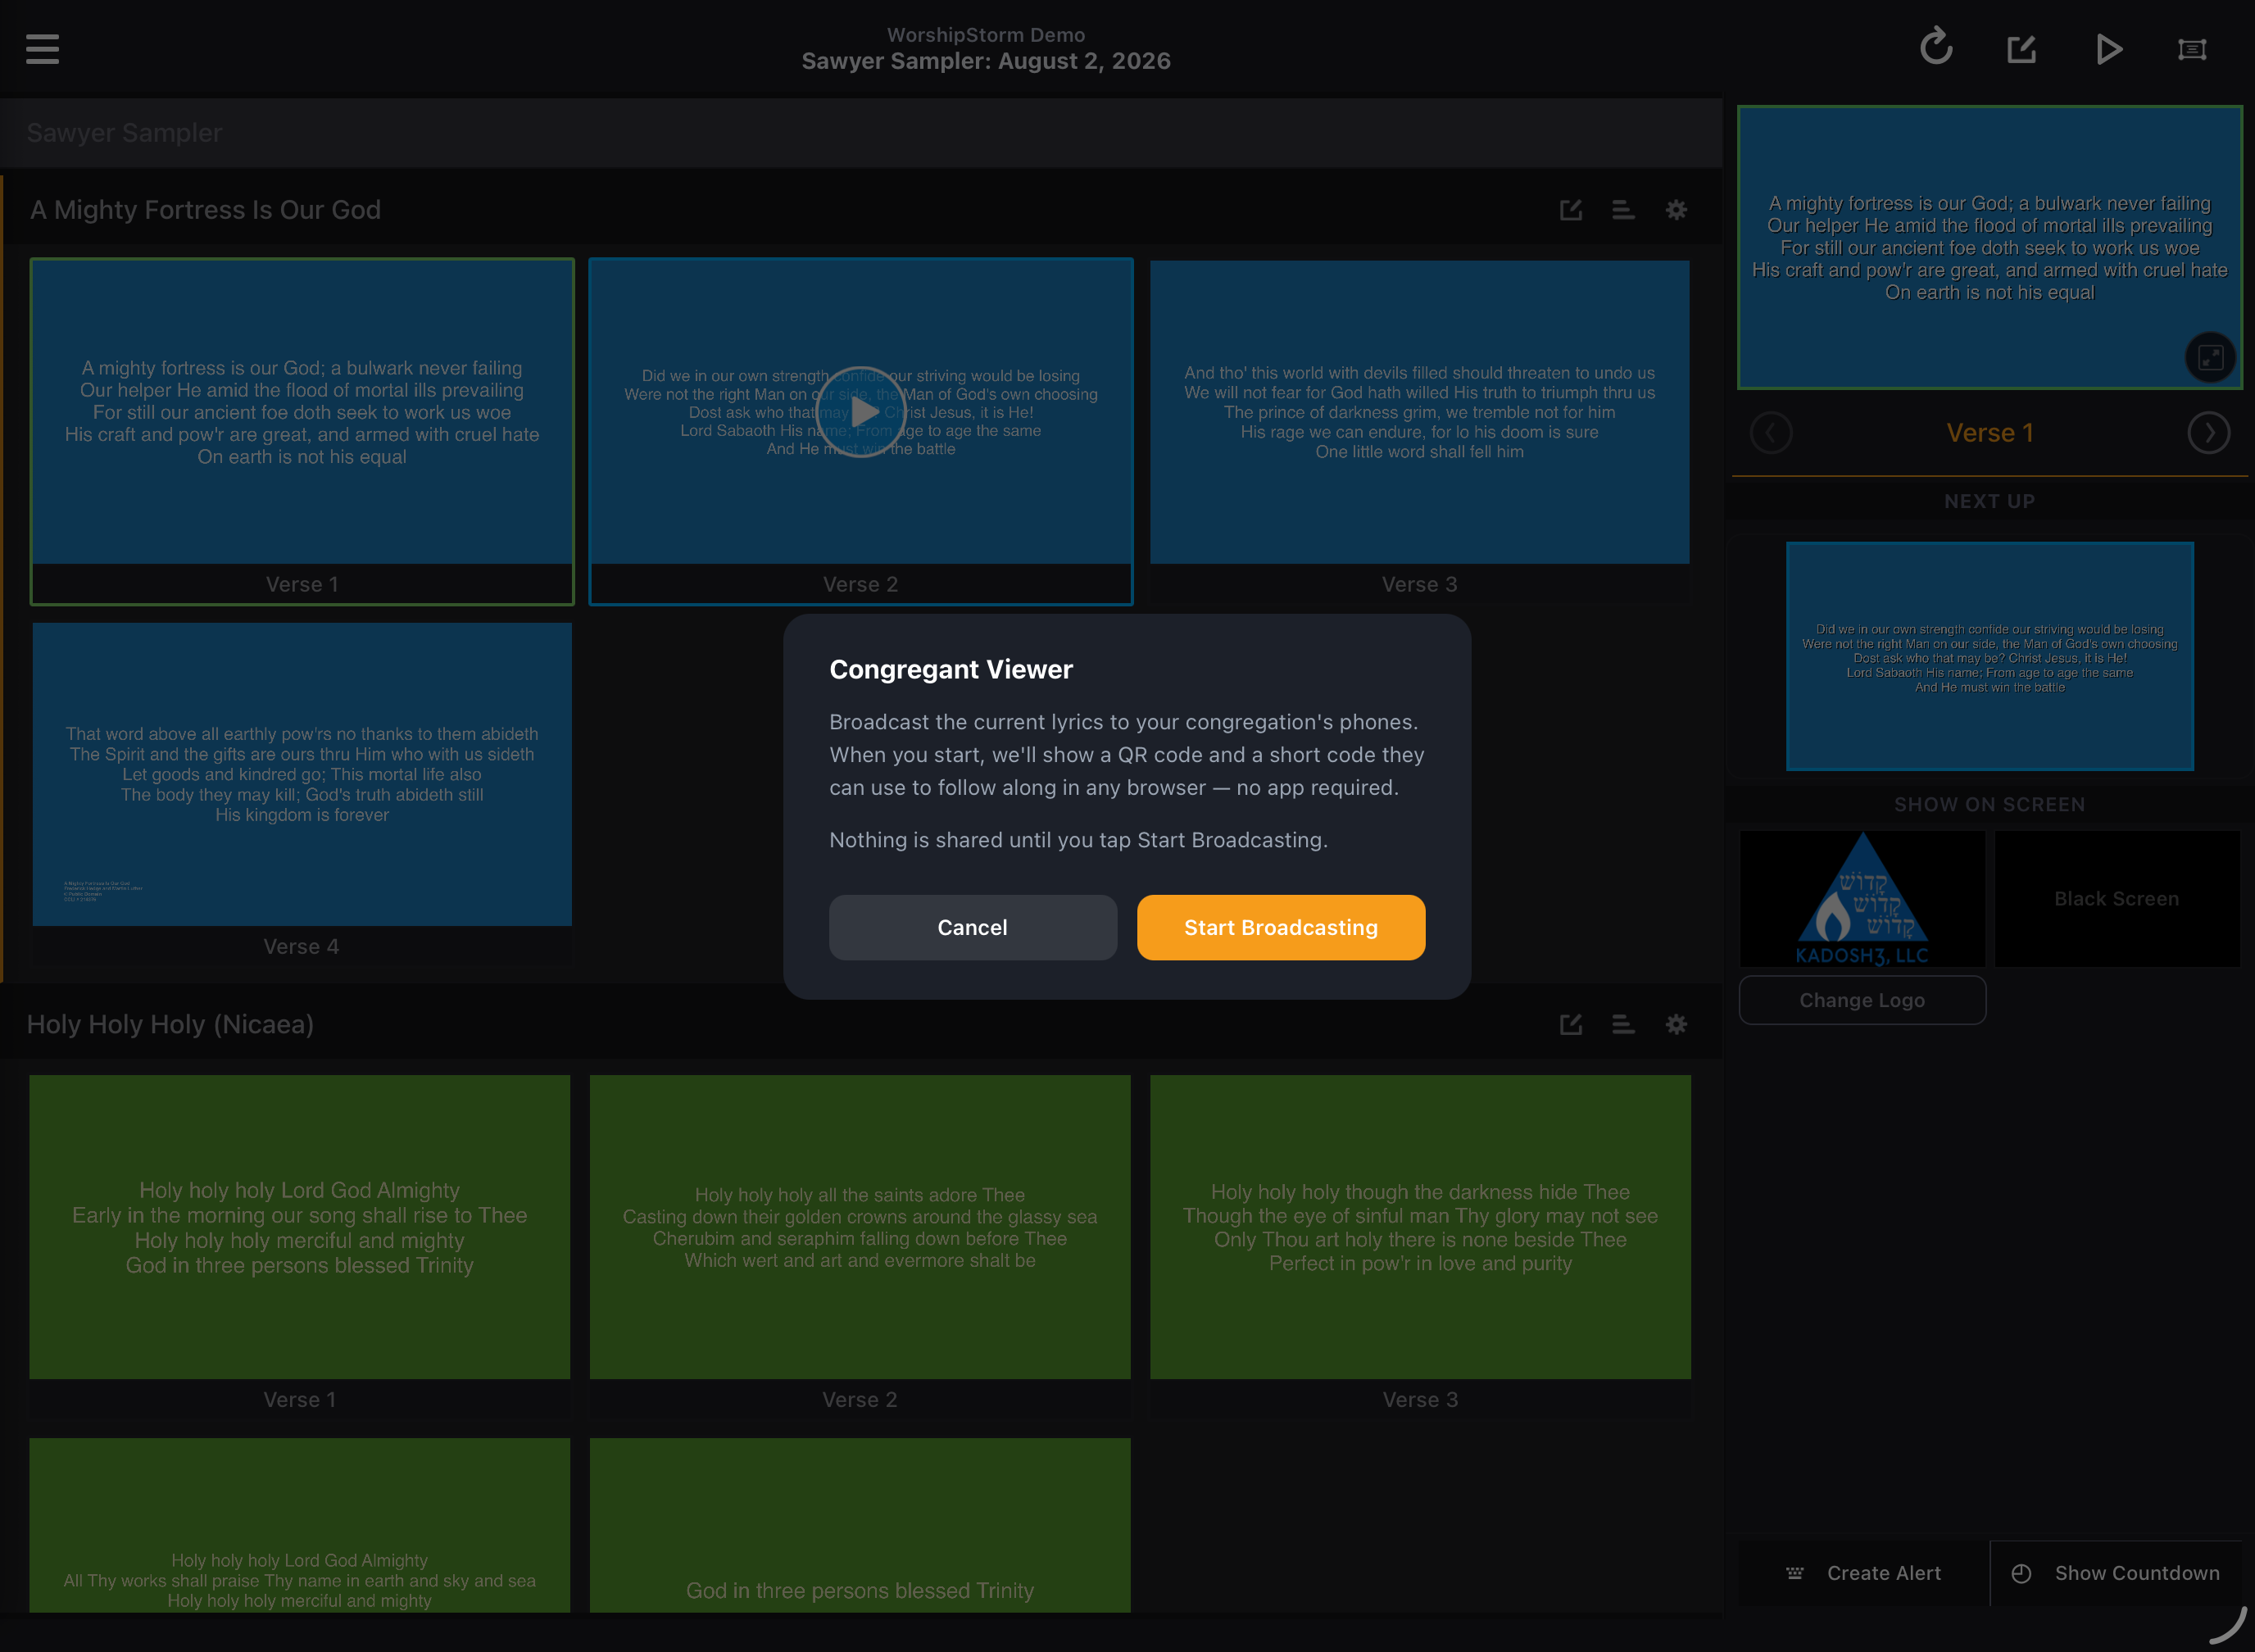Select 'God in three persons blessed Trinity' slide
This screenshot has width=2255, height=1652.
860,1525
